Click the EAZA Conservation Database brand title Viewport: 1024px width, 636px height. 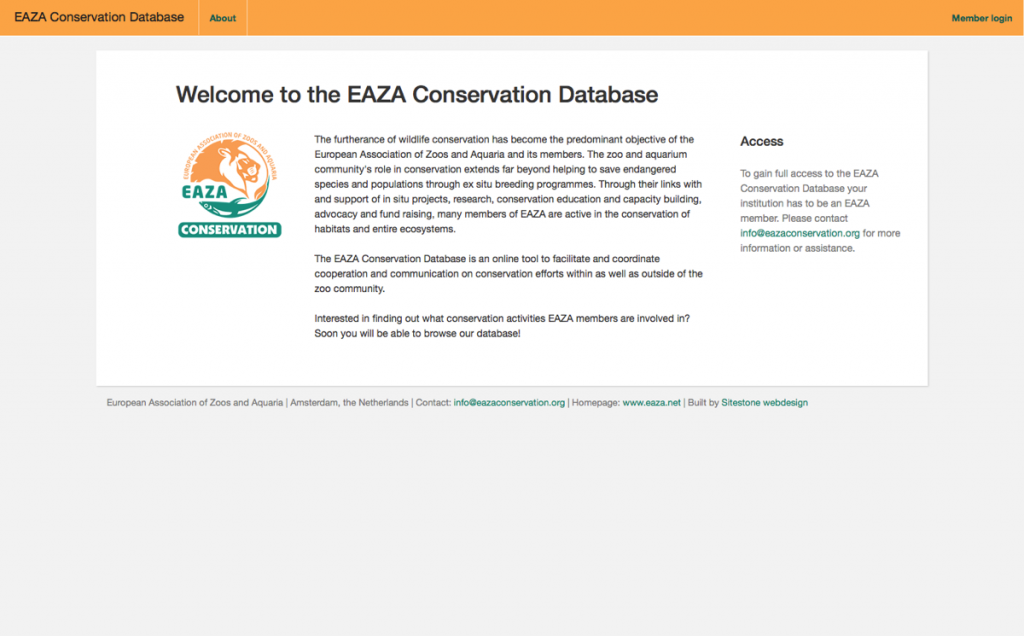99,17
